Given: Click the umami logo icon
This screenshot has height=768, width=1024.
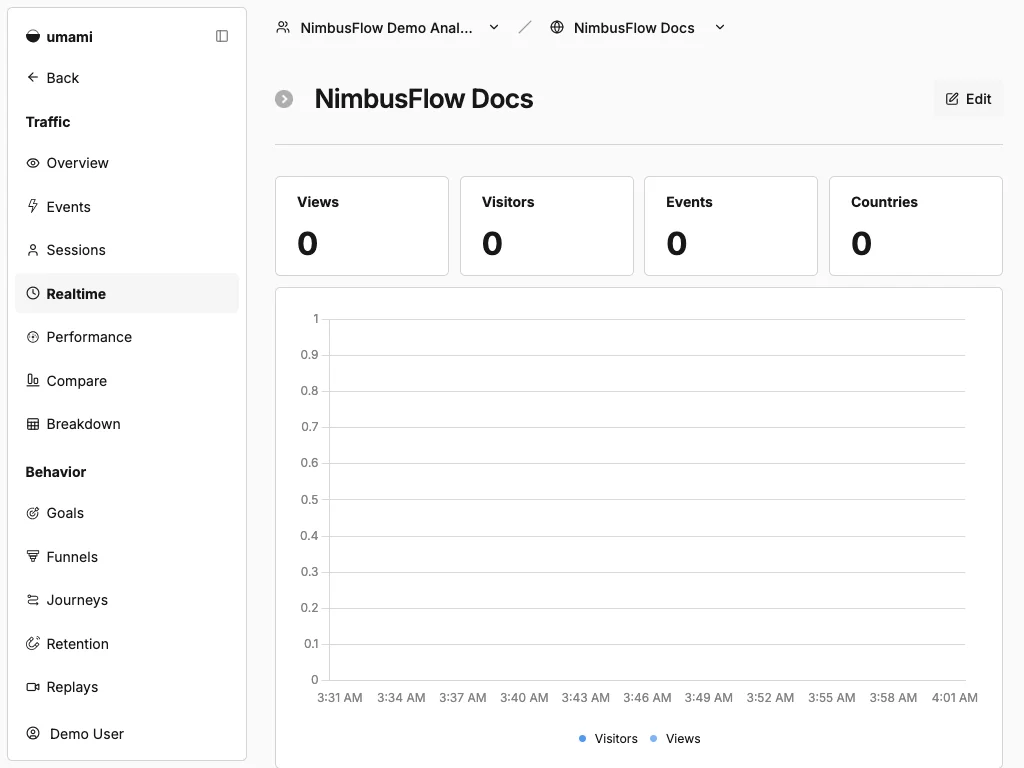Looking at the screenshot, I should click(33, 37).
